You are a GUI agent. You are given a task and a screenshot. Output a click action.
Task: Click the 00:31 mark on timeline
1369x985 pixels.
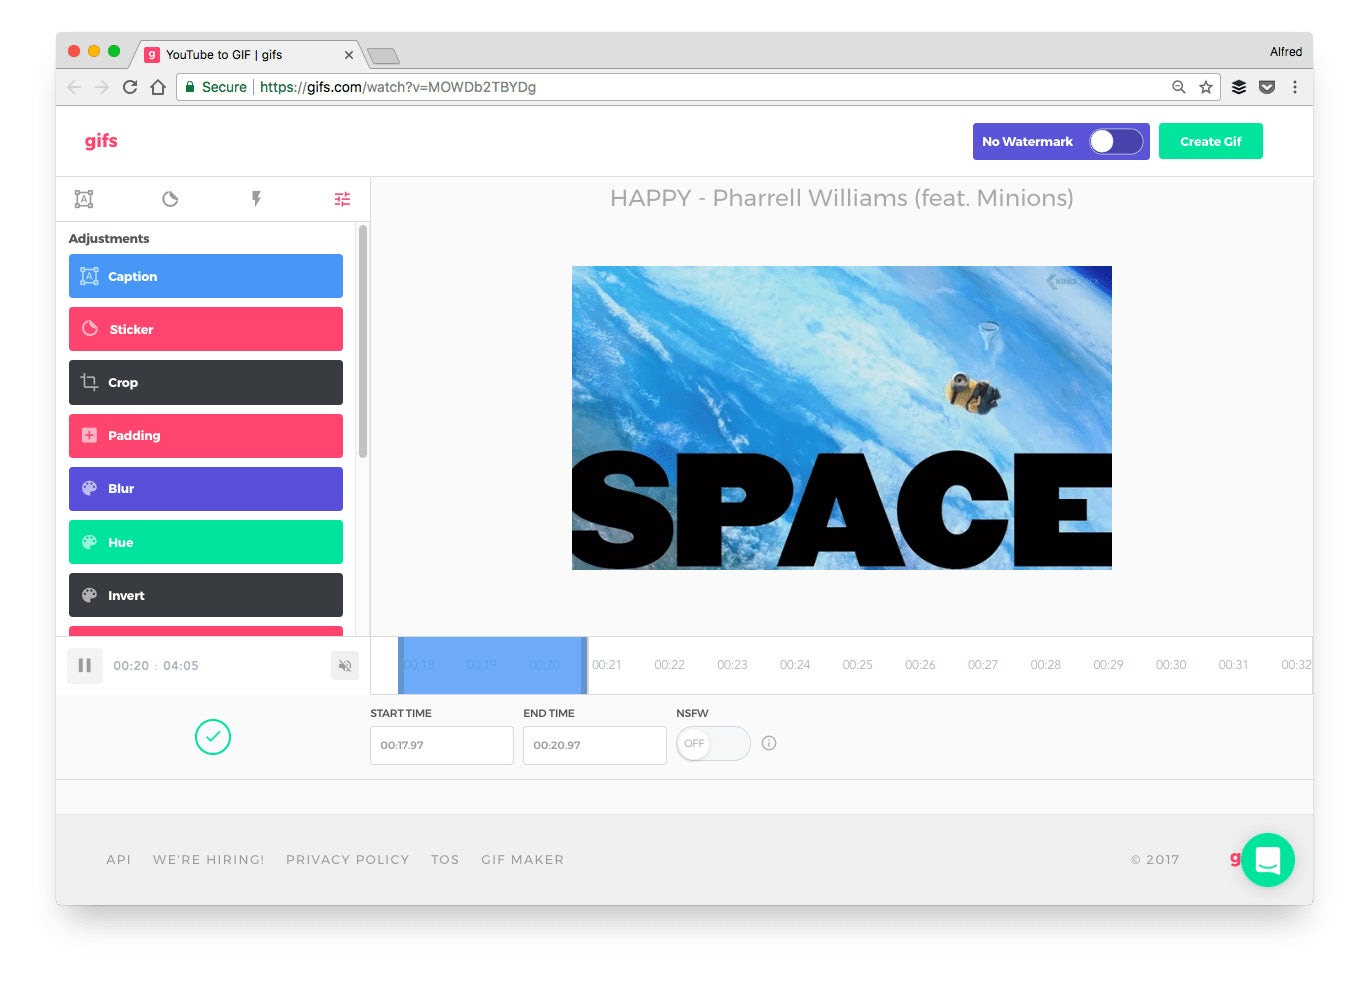click(1233, 665)
